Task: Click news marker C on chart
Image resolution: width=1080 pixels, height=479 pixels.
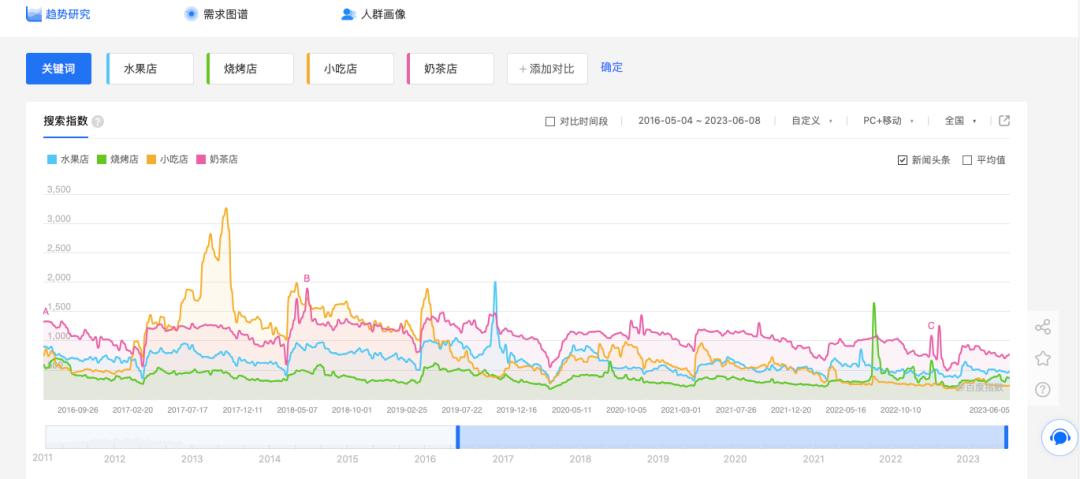Action: point(931,325)
